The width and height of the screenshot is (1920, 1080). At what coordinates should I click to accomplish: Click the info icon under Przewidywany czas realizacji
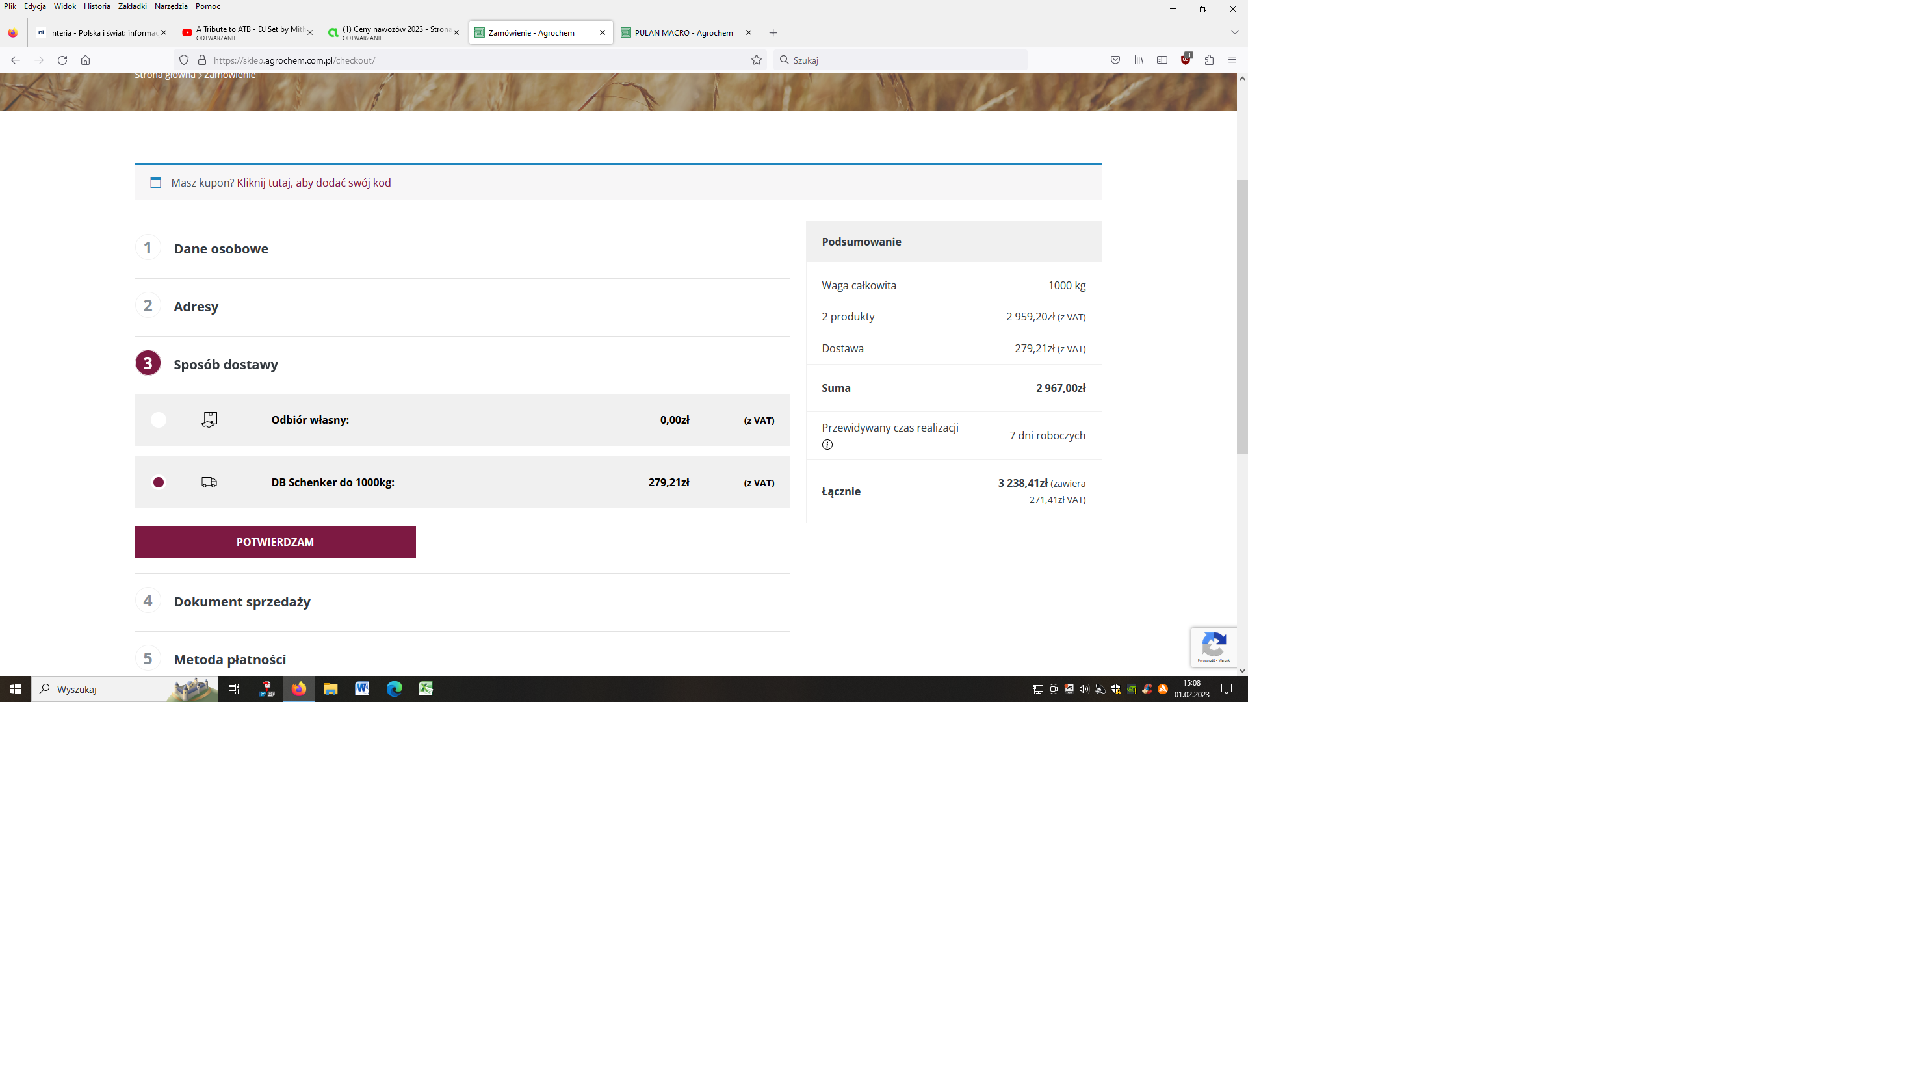[827, 445]
